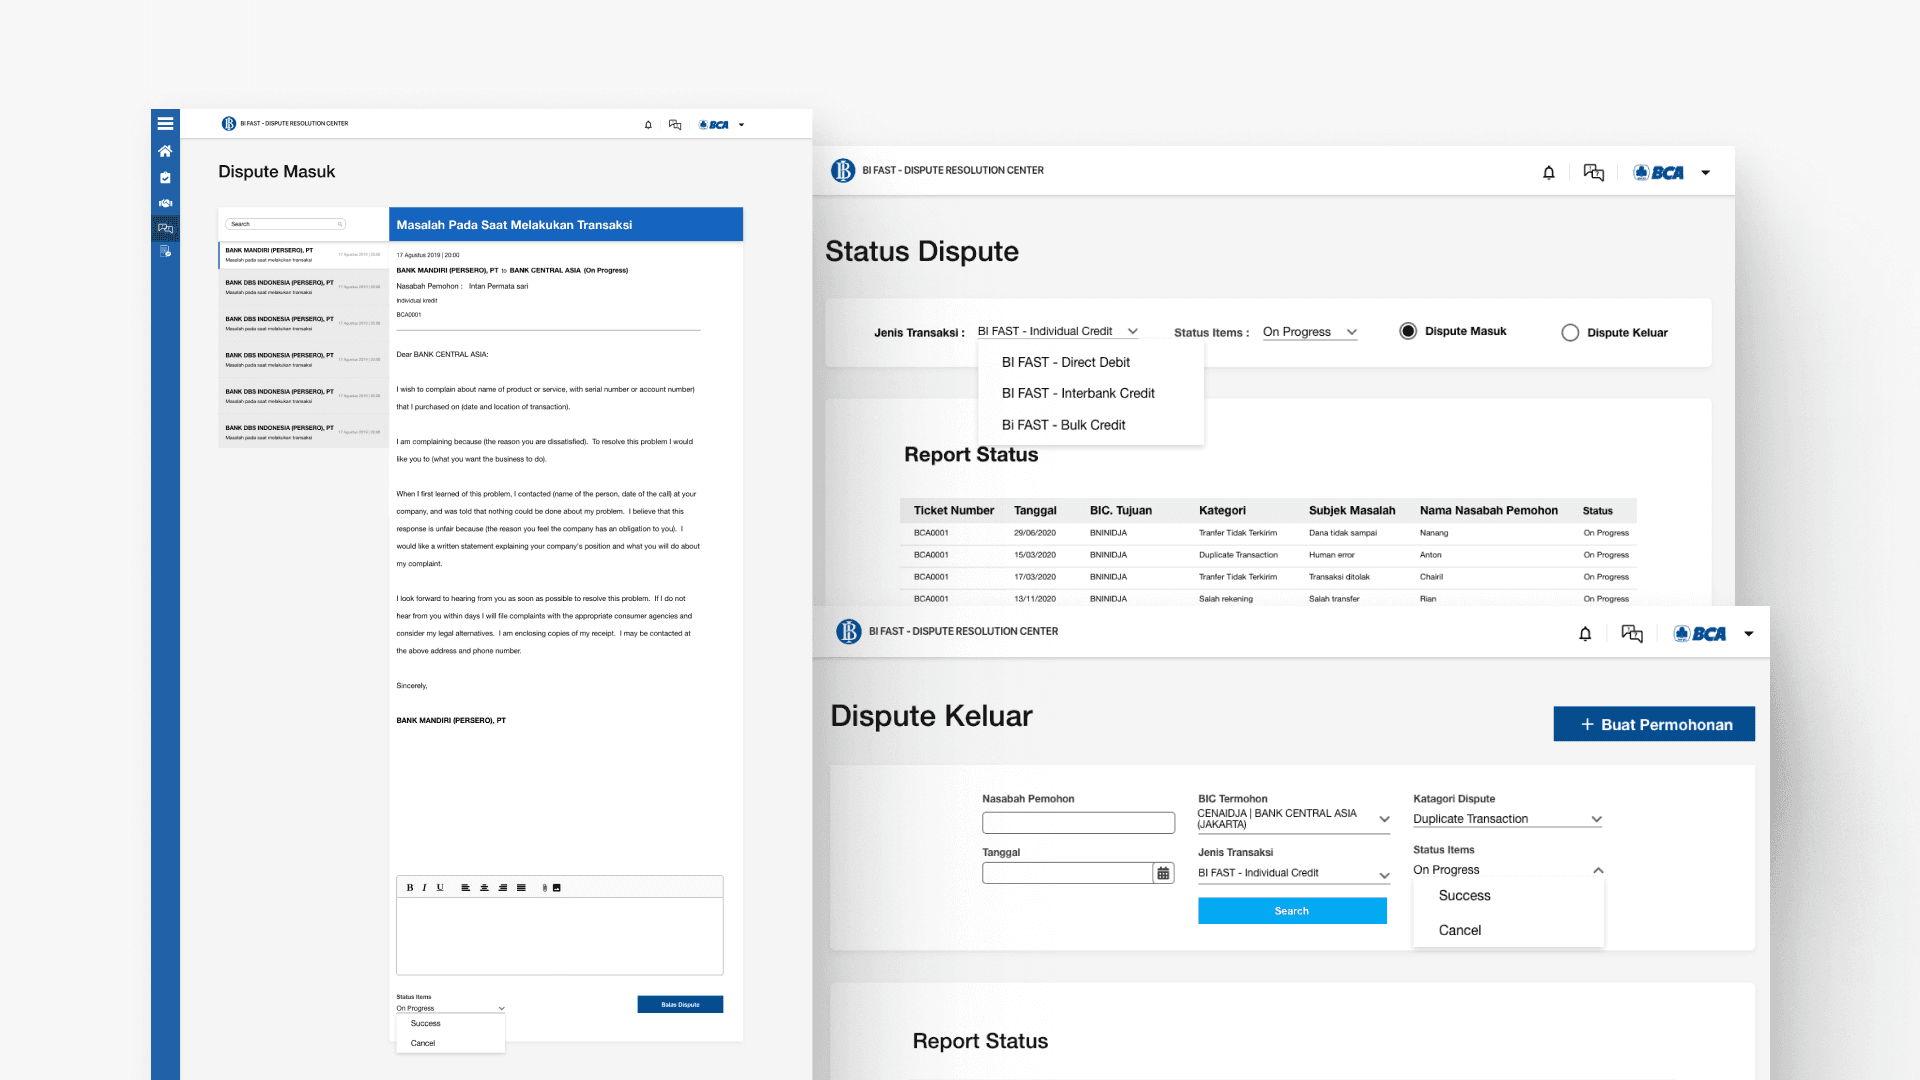Viewport: 1920px width, 1080px height.
Task: Align text left in reply editor
Action: [465, 888]
